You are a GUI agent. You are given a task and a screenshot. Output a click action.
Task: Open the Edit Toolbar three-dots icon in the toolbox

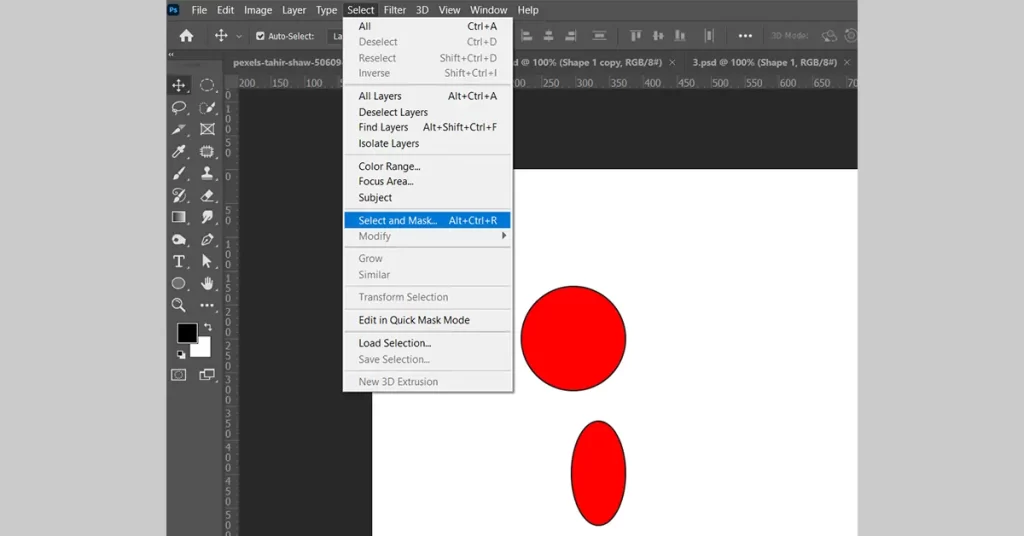point(207,305)
